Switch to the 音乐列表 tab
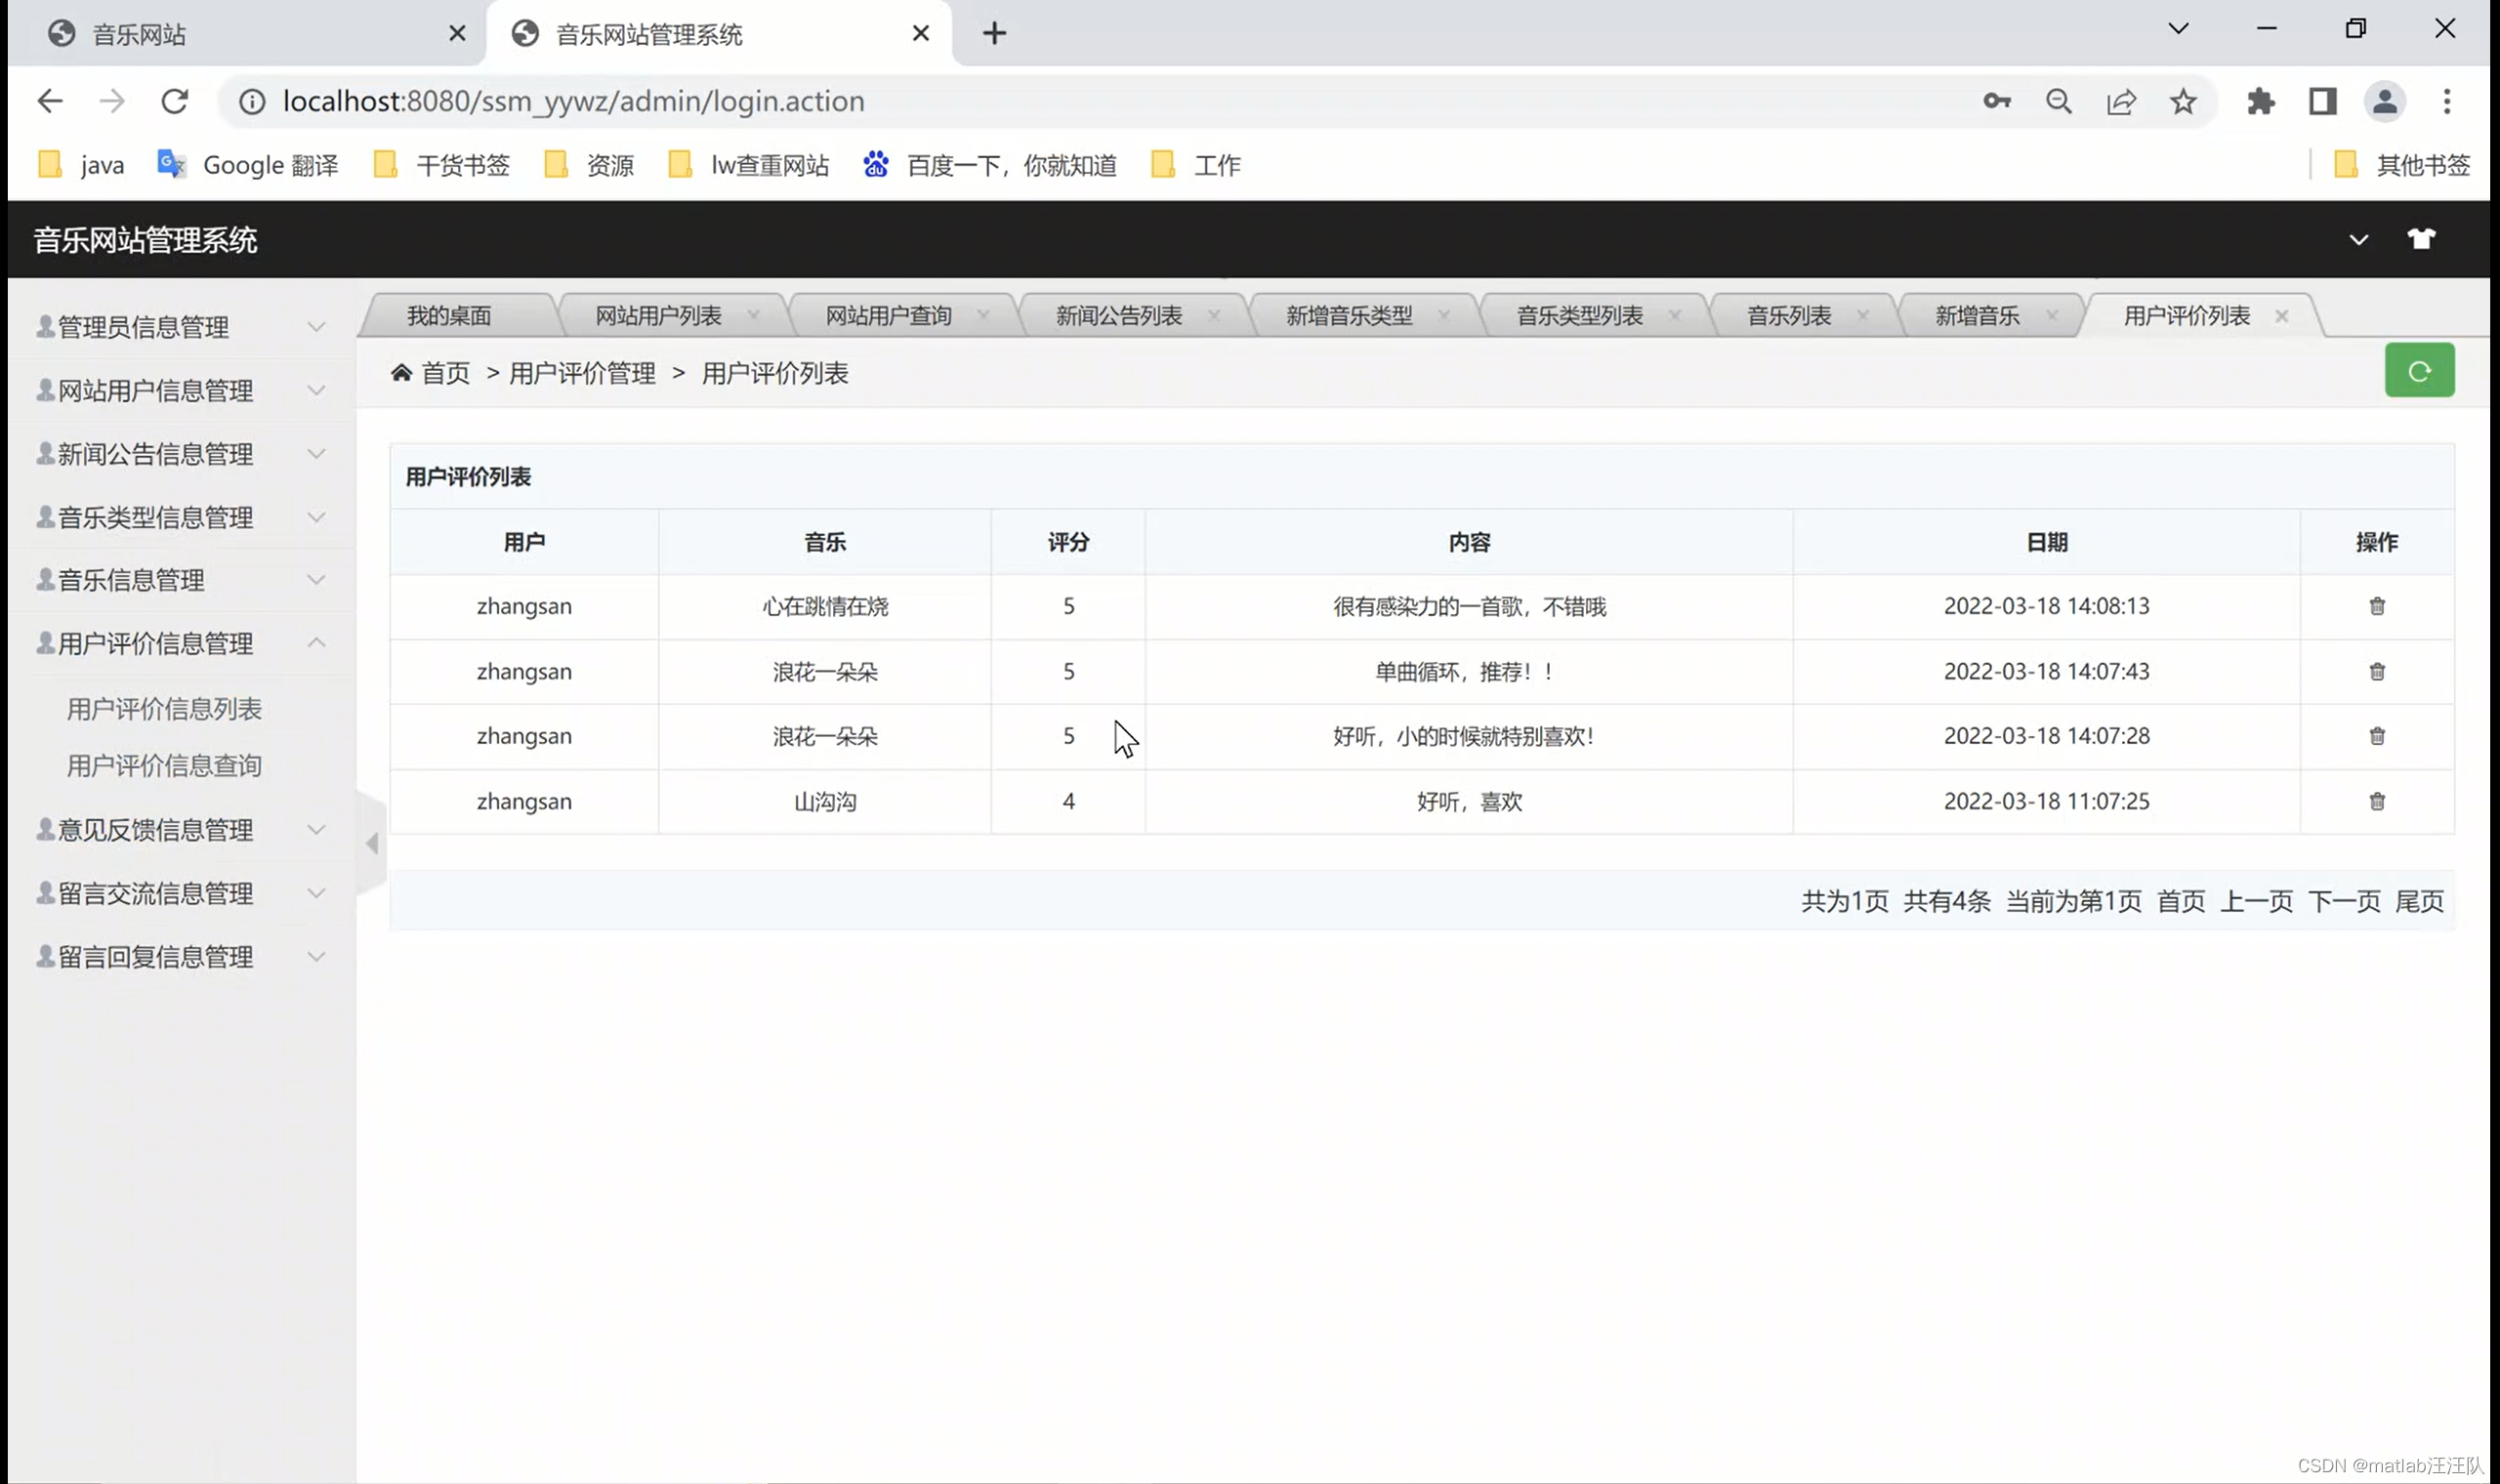 (1788, 316)
